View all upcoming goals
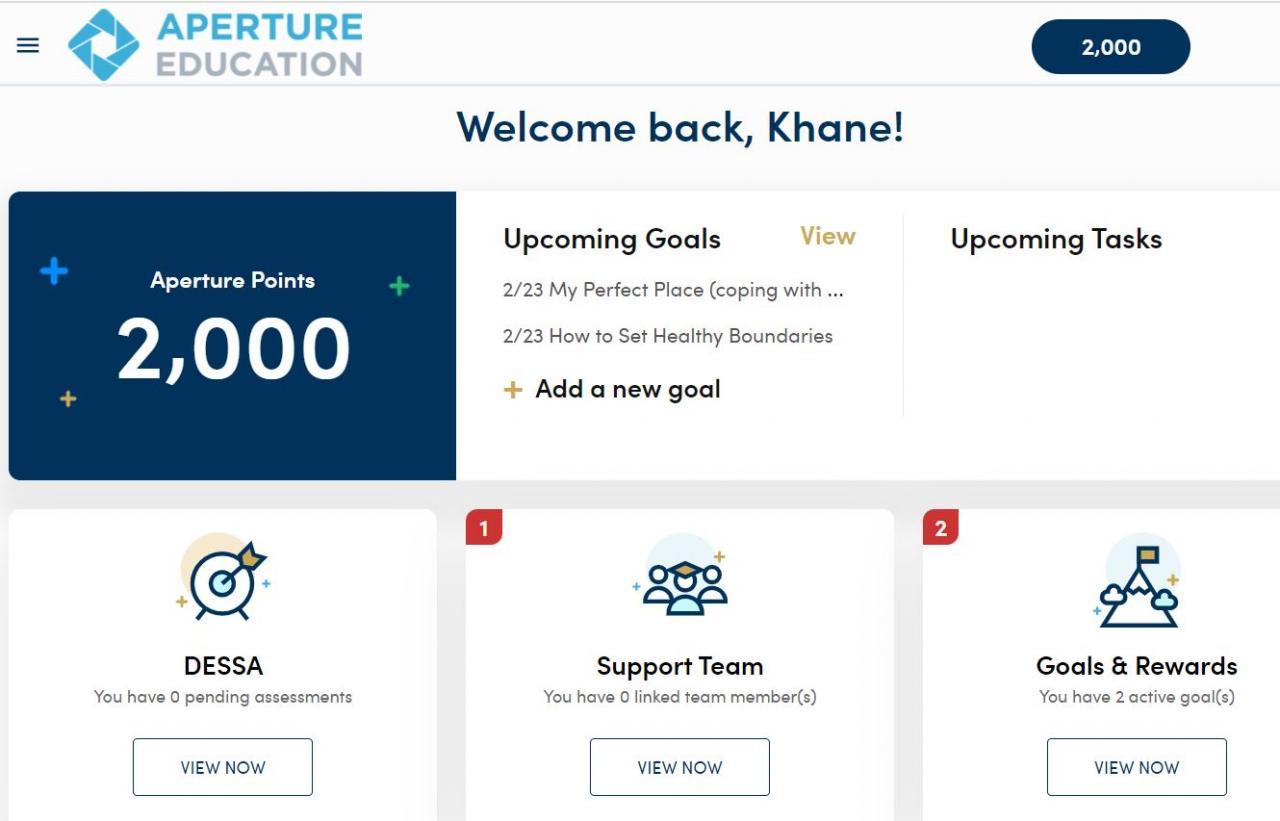Viewport: 1280px width, 821px height. coord(827,236)
